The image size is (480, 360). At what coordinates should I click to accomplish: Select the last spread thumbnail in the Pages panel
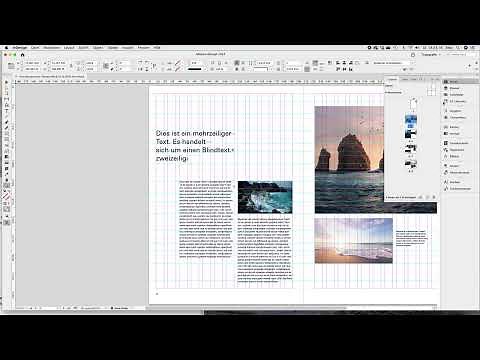411,163
